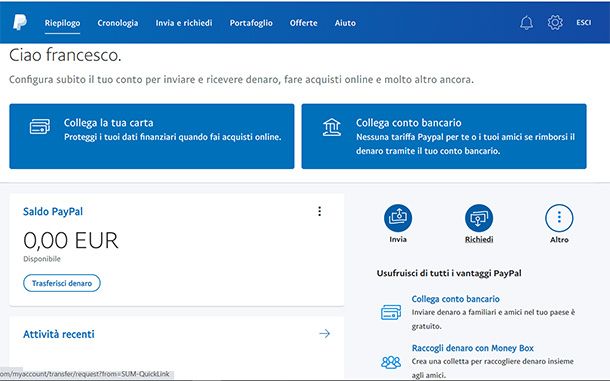Click the Disponibile label
This screenshot has height=381, width=610.
coord(42,259)
